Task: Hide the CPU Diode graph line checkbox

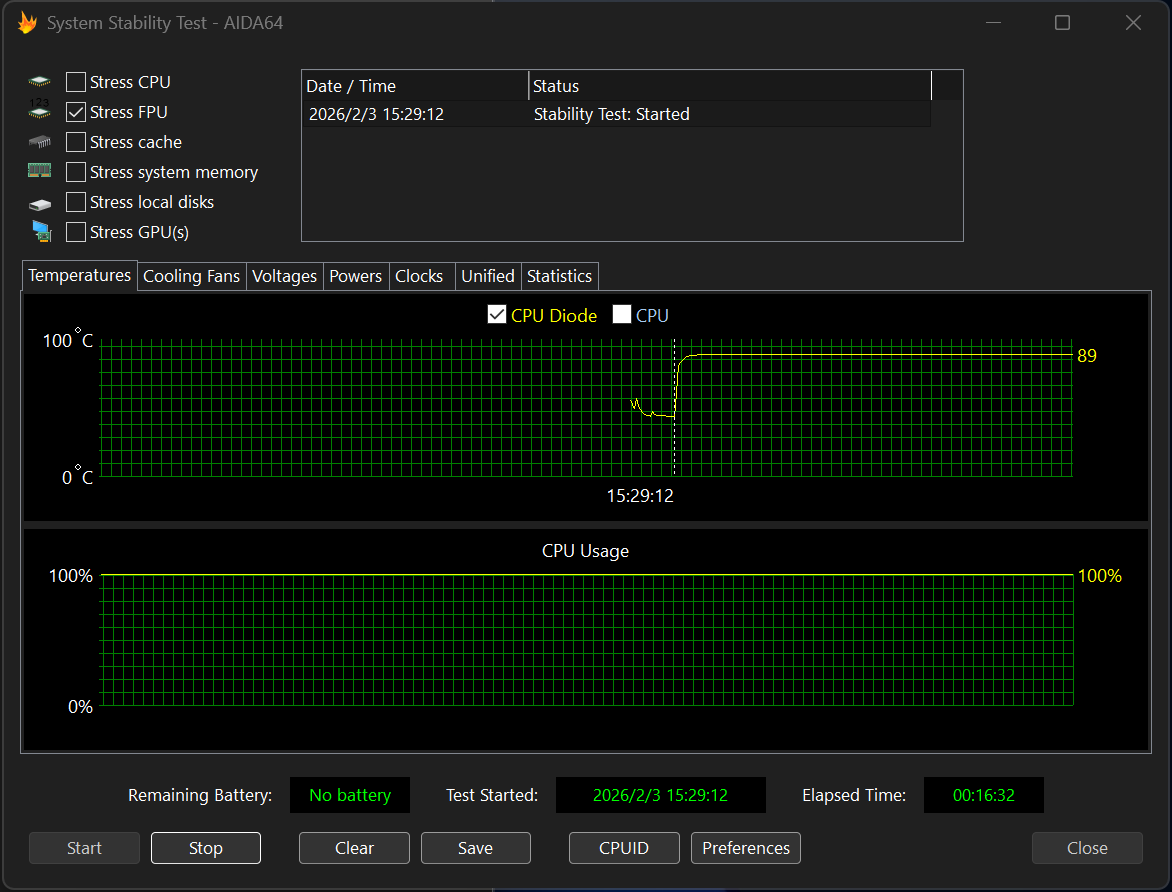Action: pos(497,315)
